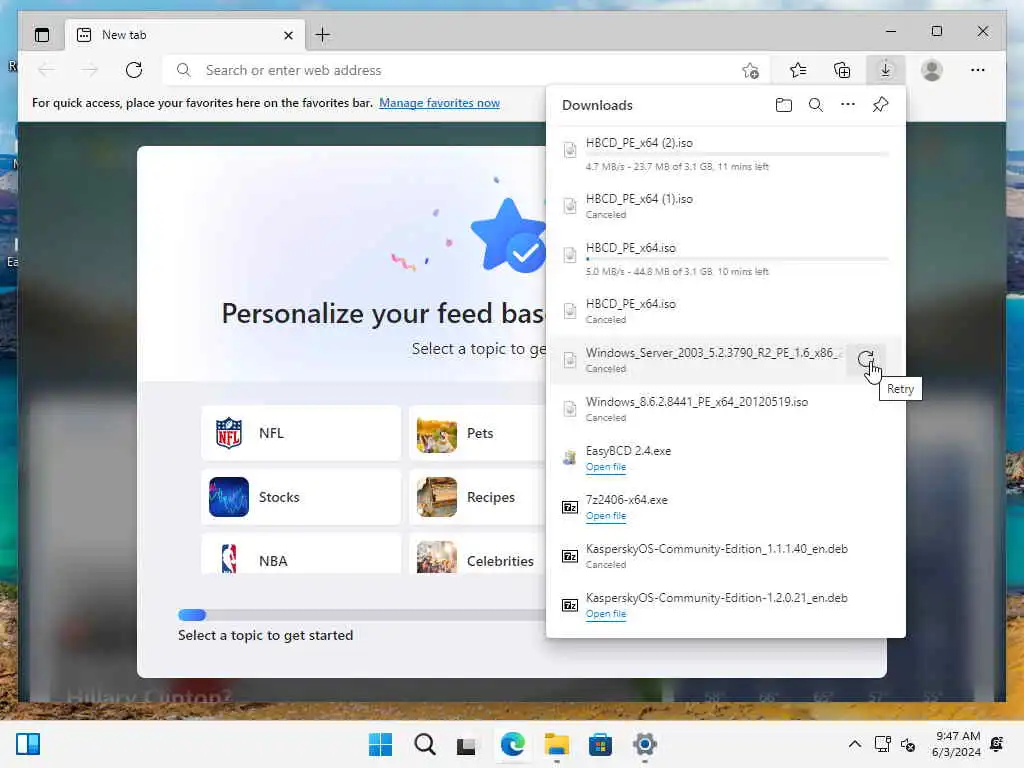Select the NBA topic card
1024x768 pixels.
(300, 554)
